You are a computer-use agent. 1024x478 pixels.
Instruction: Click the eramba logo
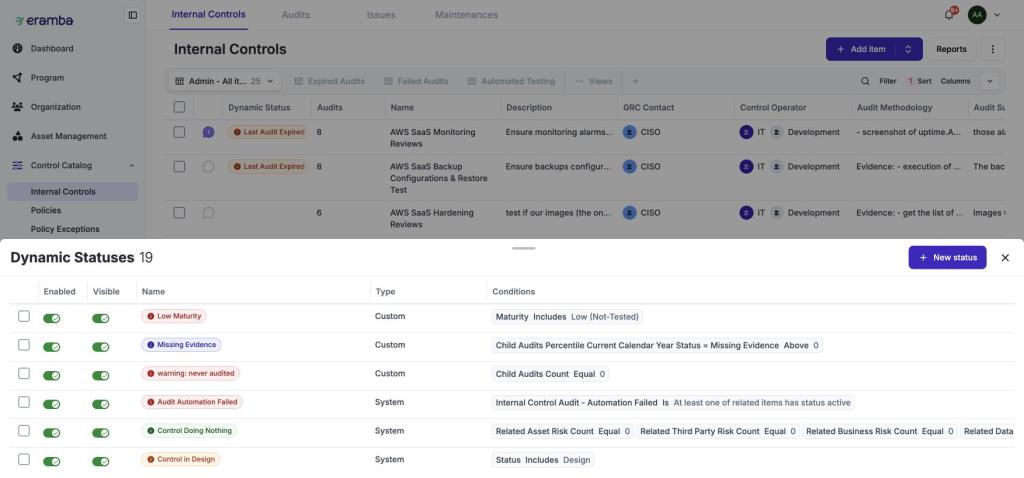[x=44, y=20]
